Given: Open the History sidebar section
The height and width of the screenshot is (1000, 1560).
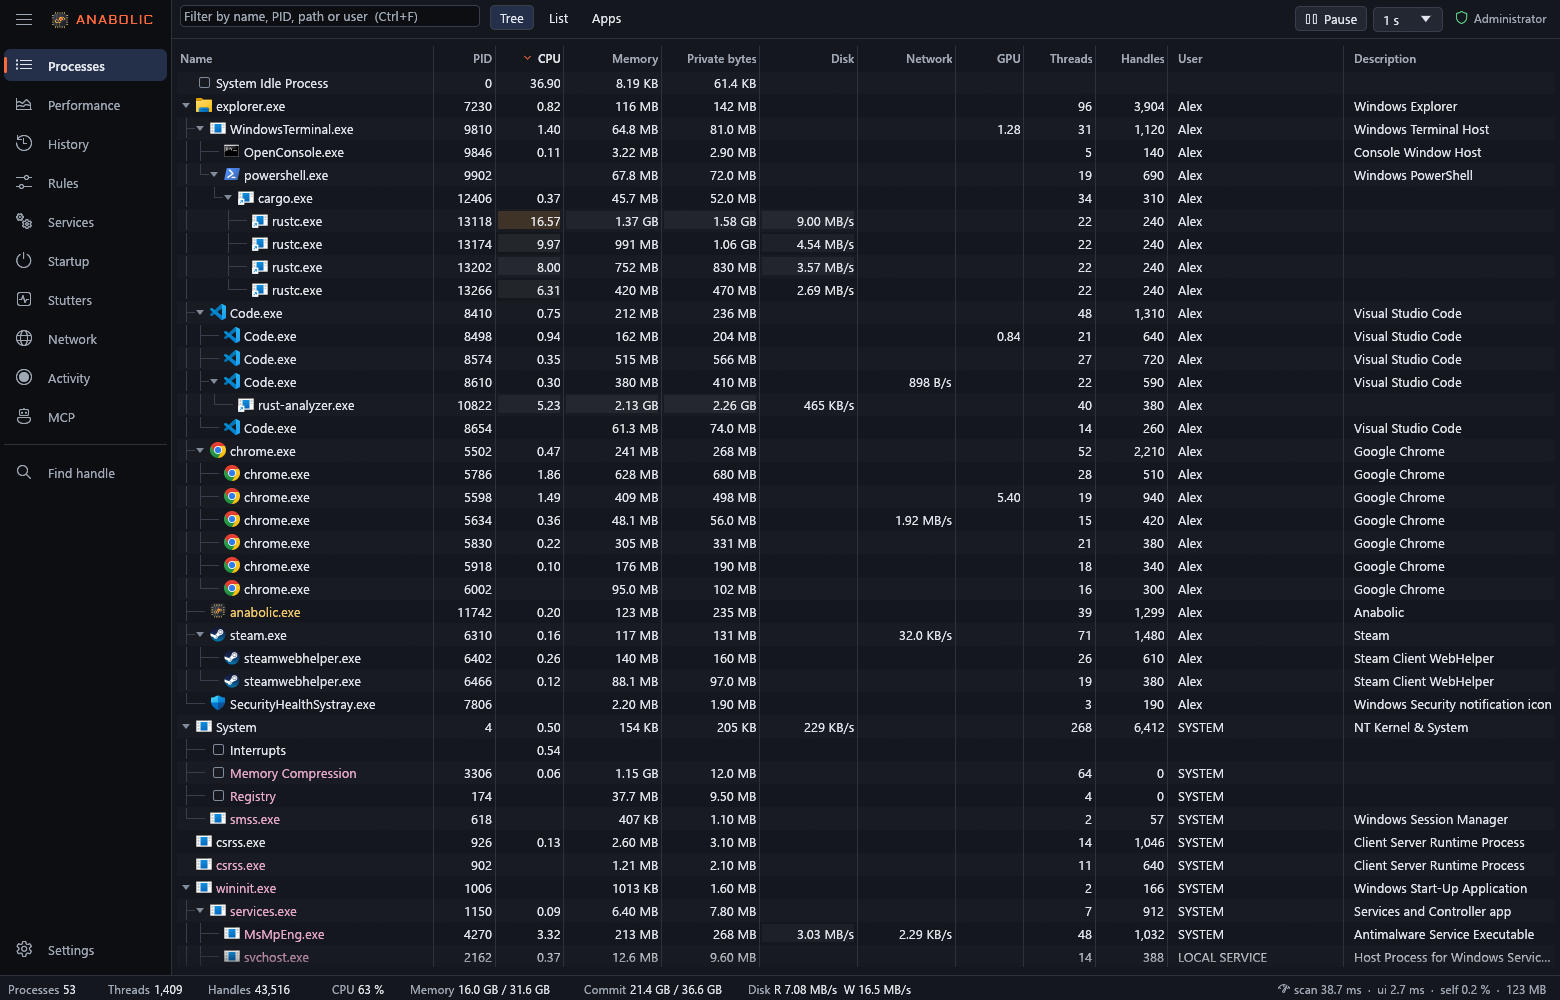Looking at the screenshot, I should click(85, 144).
